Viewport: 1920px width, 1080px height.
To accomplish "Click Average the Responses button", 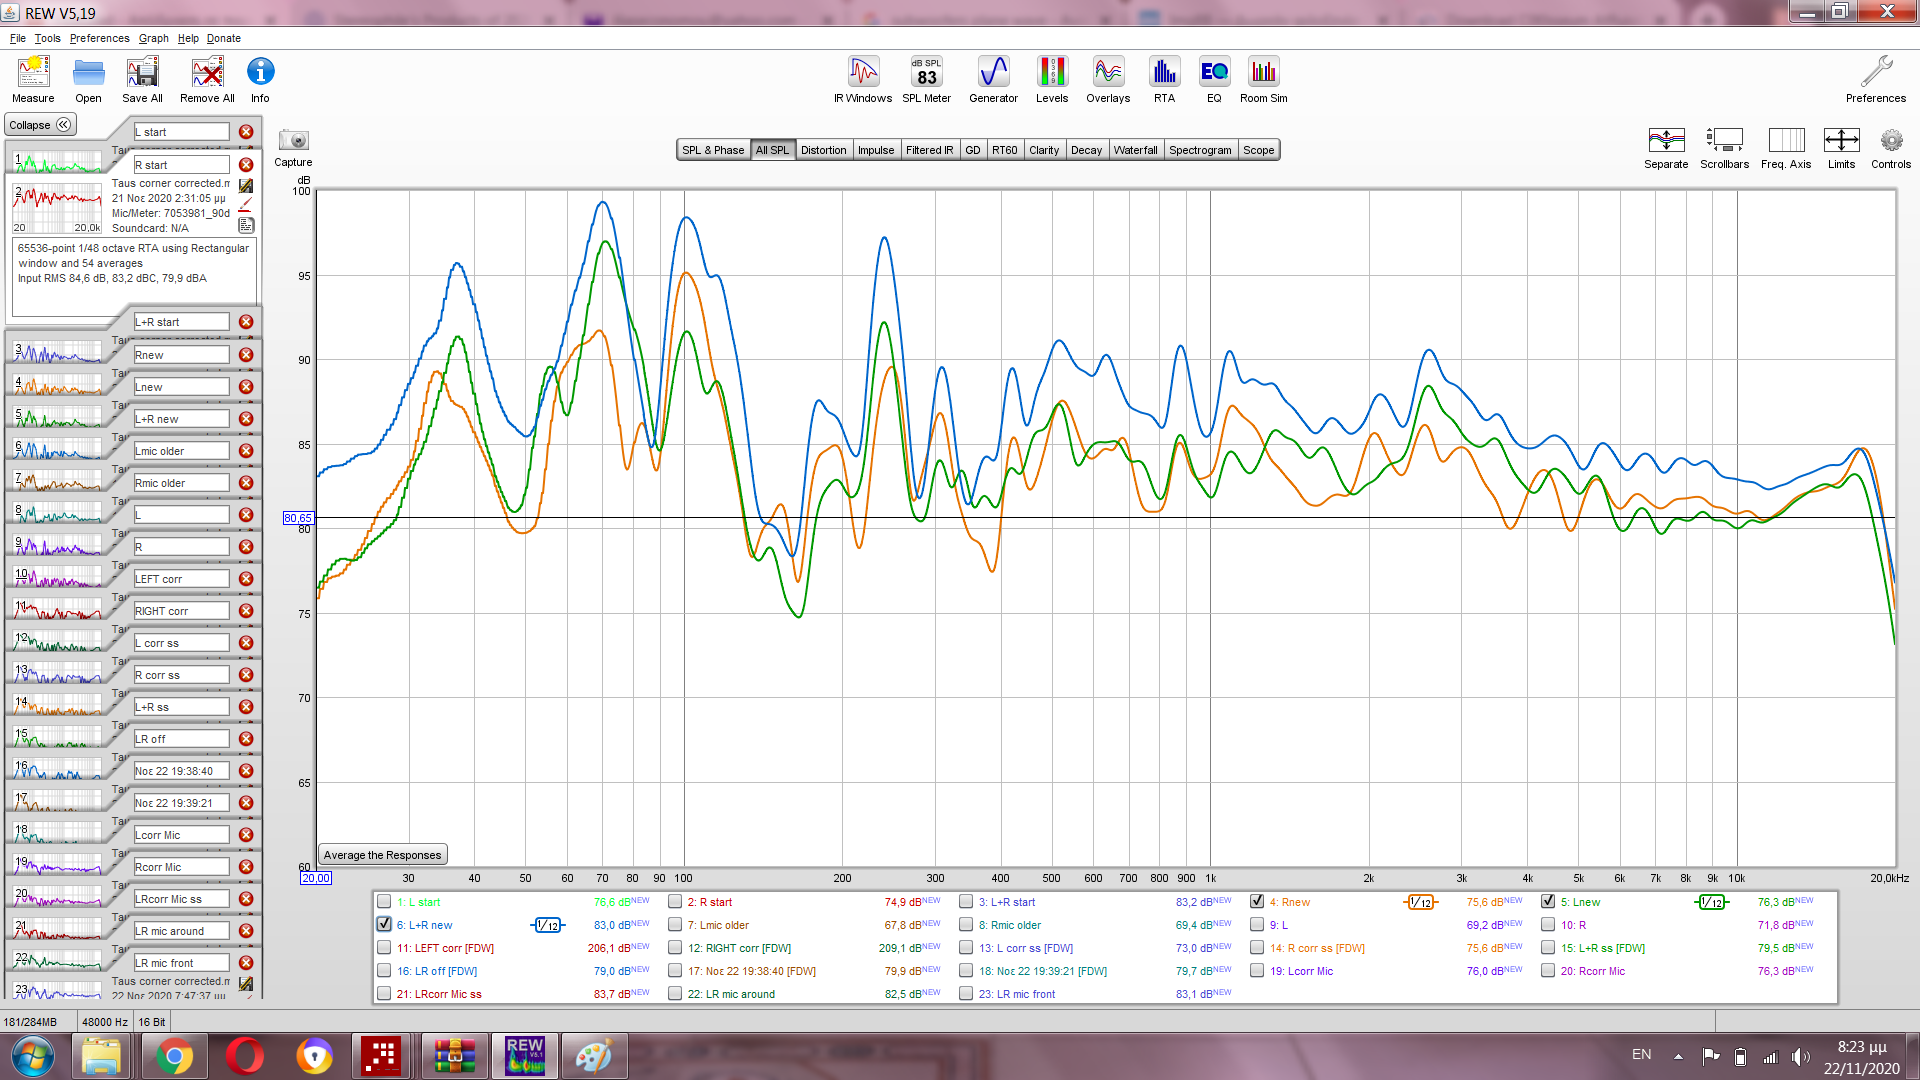I will click(x=382, y=855).
